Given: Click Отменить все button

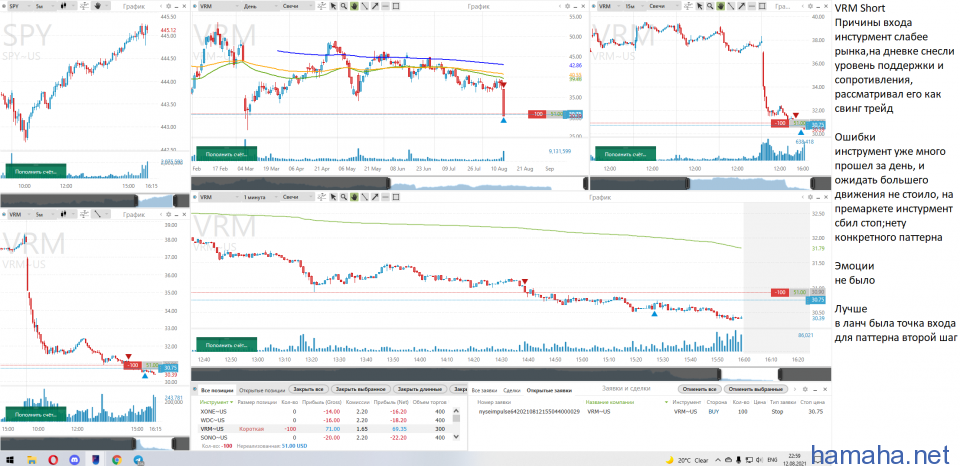Looking at the screenshot, I should 700,389.
